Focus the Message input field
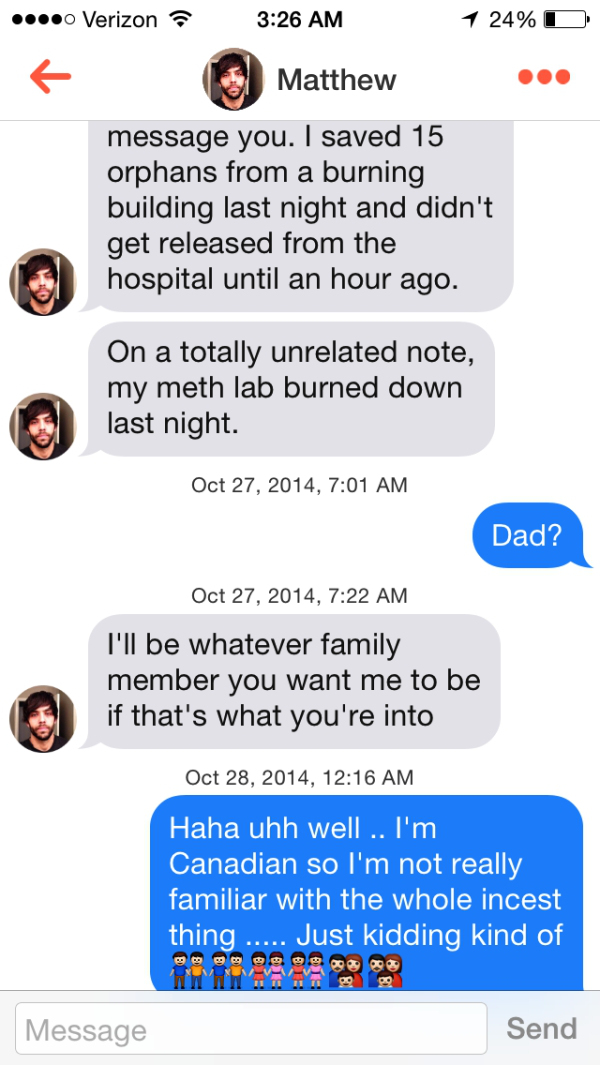This screenshot has height=1065, width=600. tap(250, 1030)
